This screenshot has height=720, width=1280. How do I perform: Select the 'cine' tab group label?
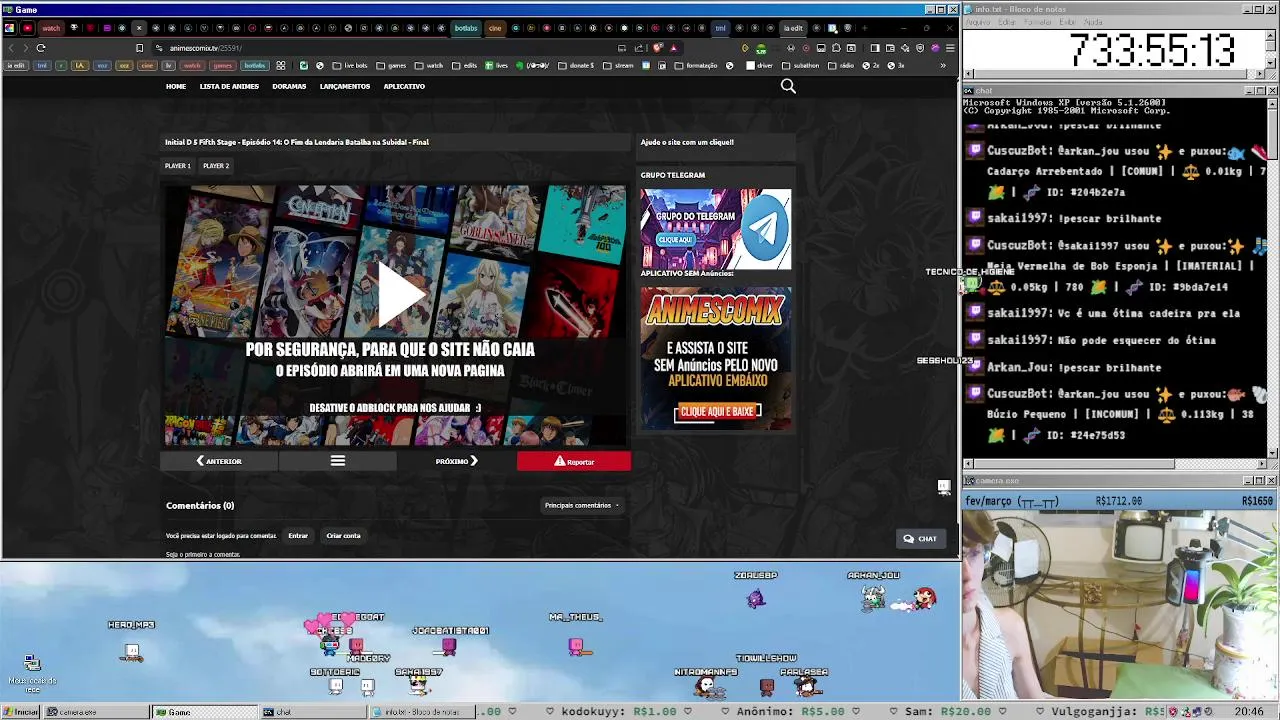495,28
